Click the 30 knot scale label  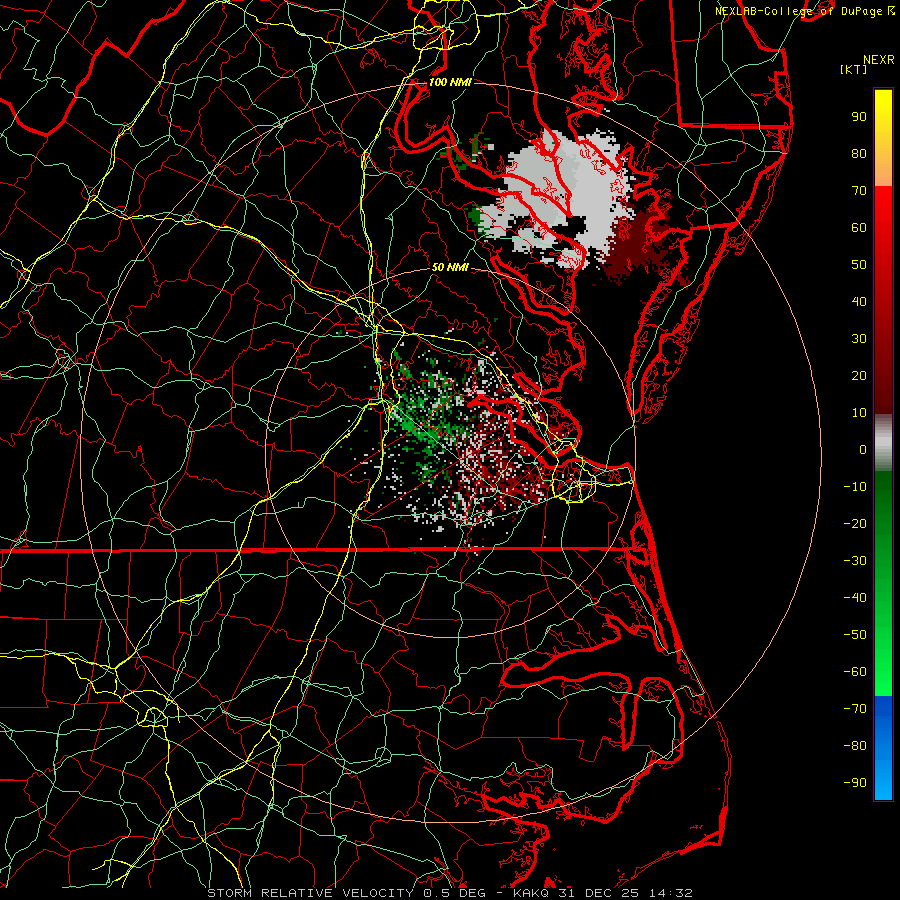[859, 339]
